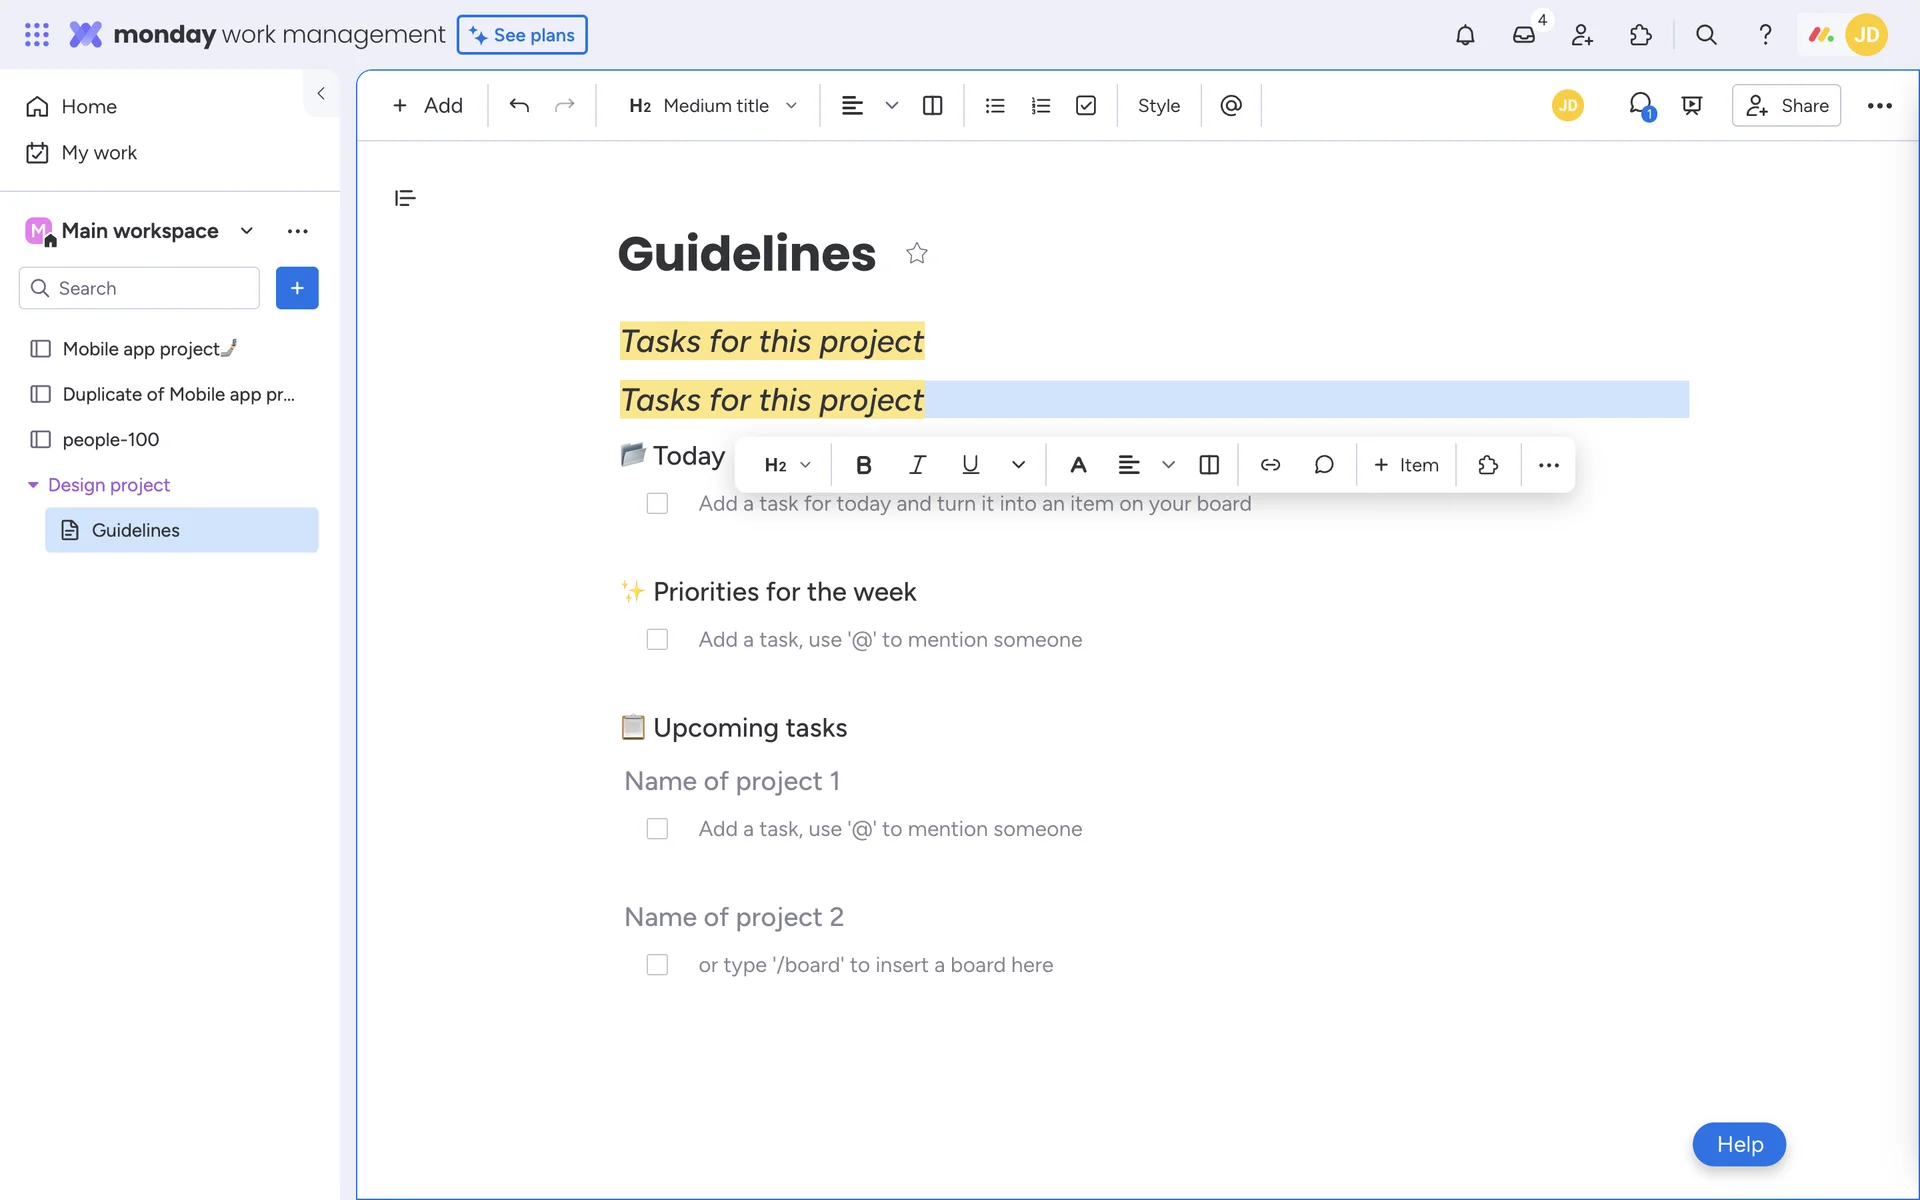Open text color picker in floating toolbar
Viewport: 1920px width, 1200px height.
pos(1078,465)
